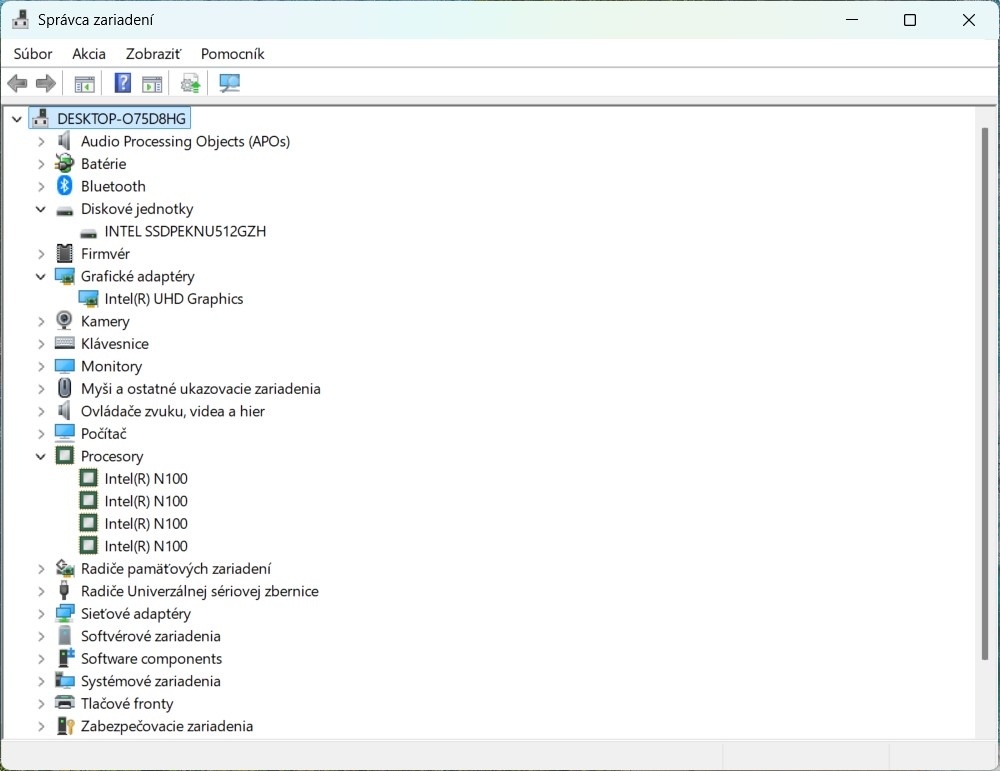This screenshot has height=771, width=1000.
Task: Select the INTEL SSDPEKNU512GZH disk device
Action: click(185, 231)
